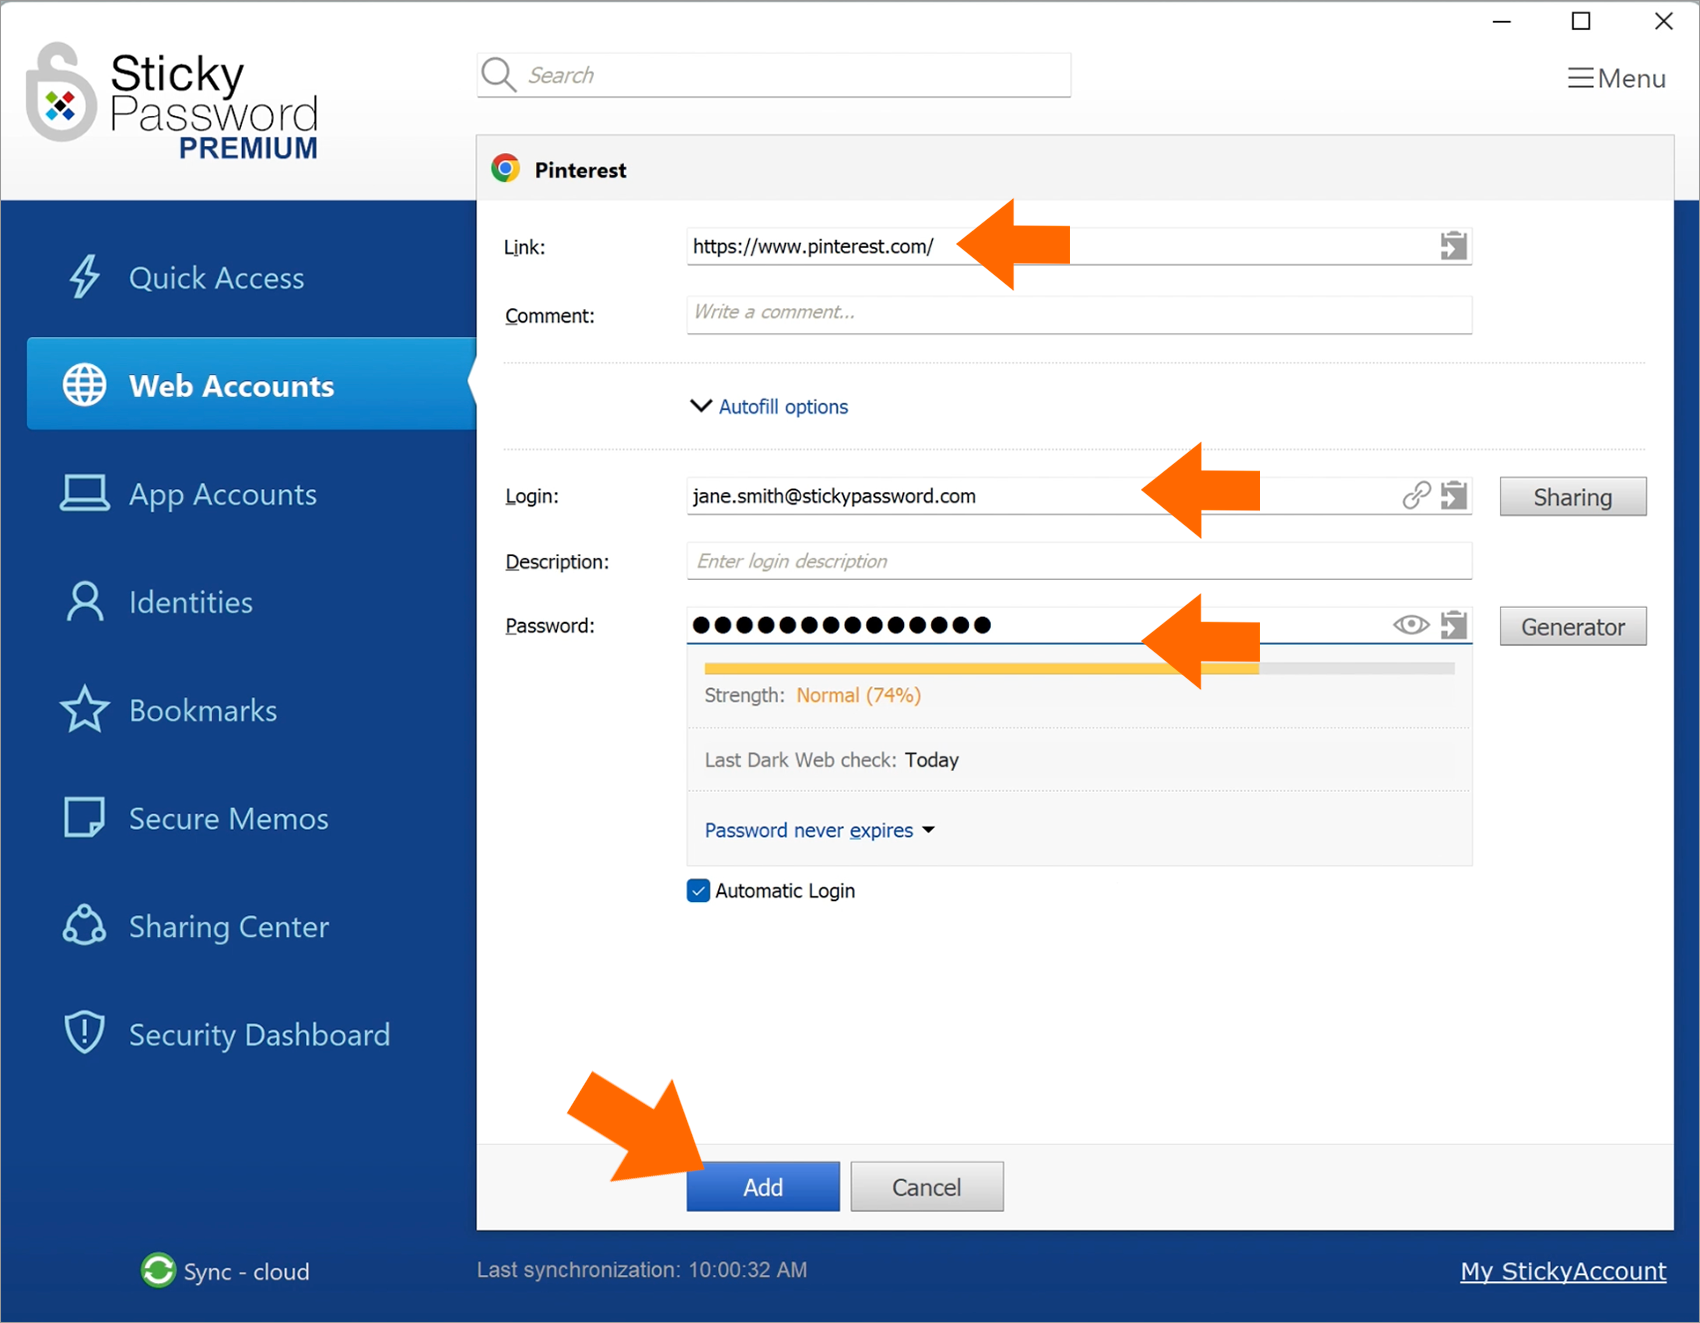Open the My StickyAccount link
The width and height of the screenshot is (1700, 1323).
1563,1270
